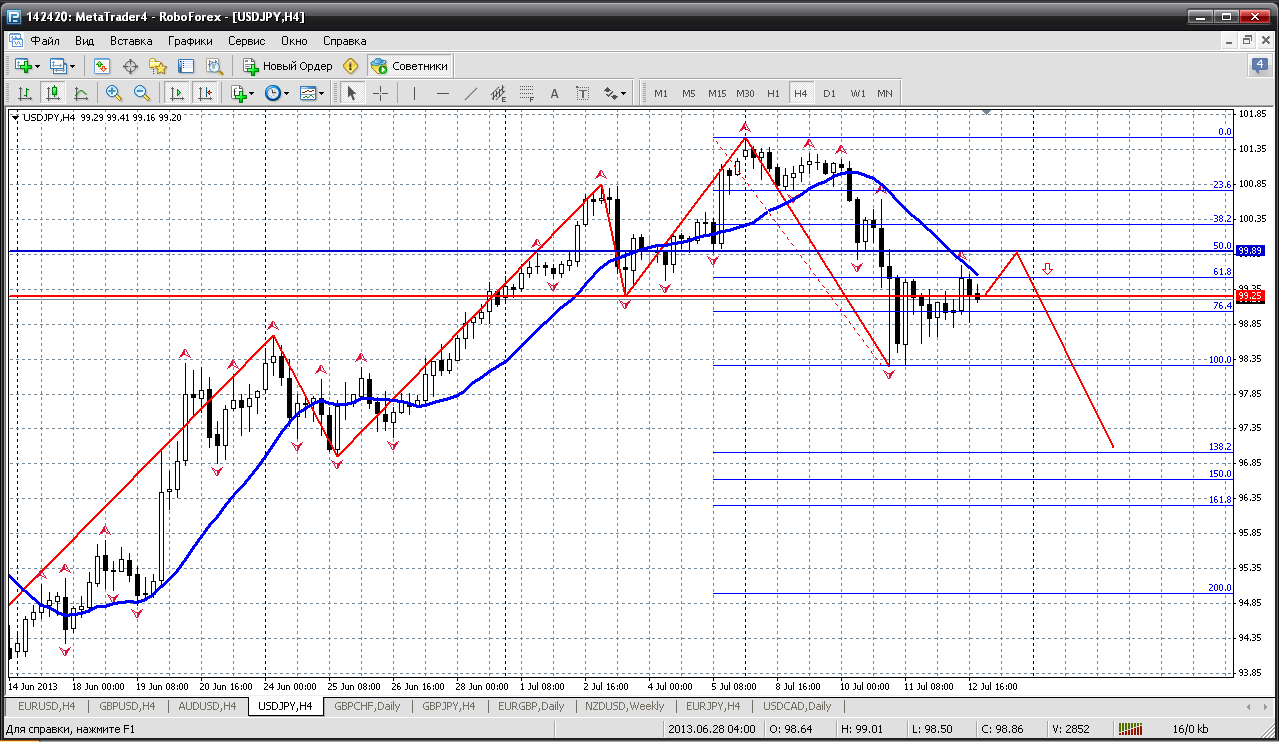Open the Data Window crosshair icon

[x=130, y=66]
